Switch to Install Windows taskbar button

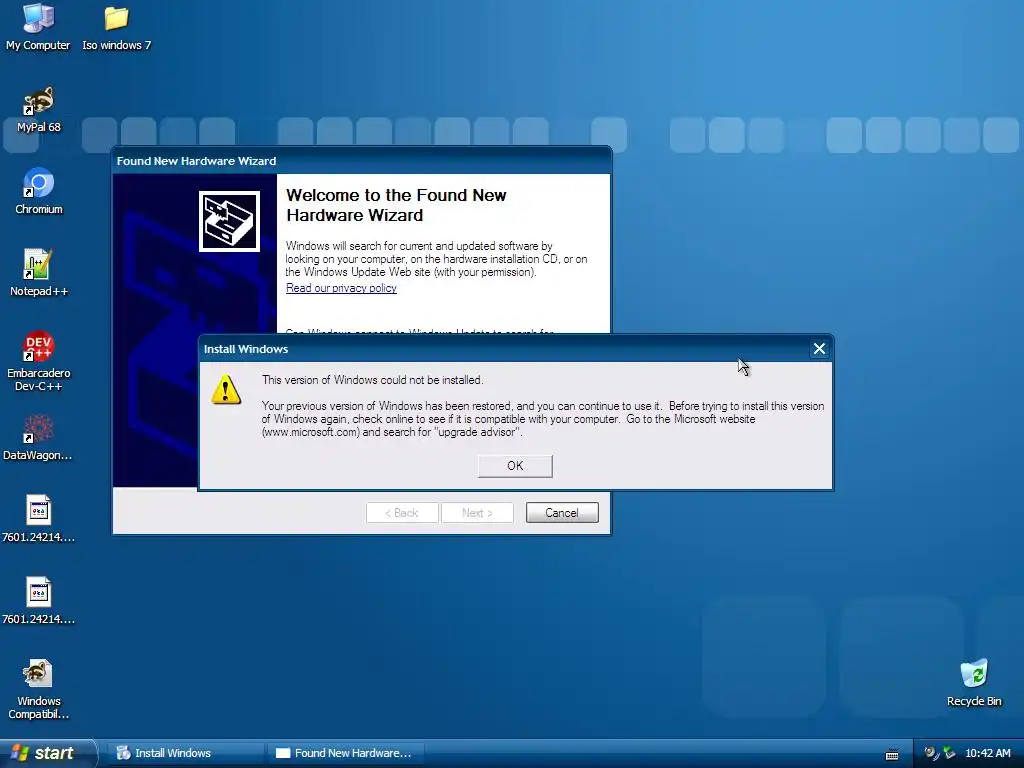(x=186, y=753)
